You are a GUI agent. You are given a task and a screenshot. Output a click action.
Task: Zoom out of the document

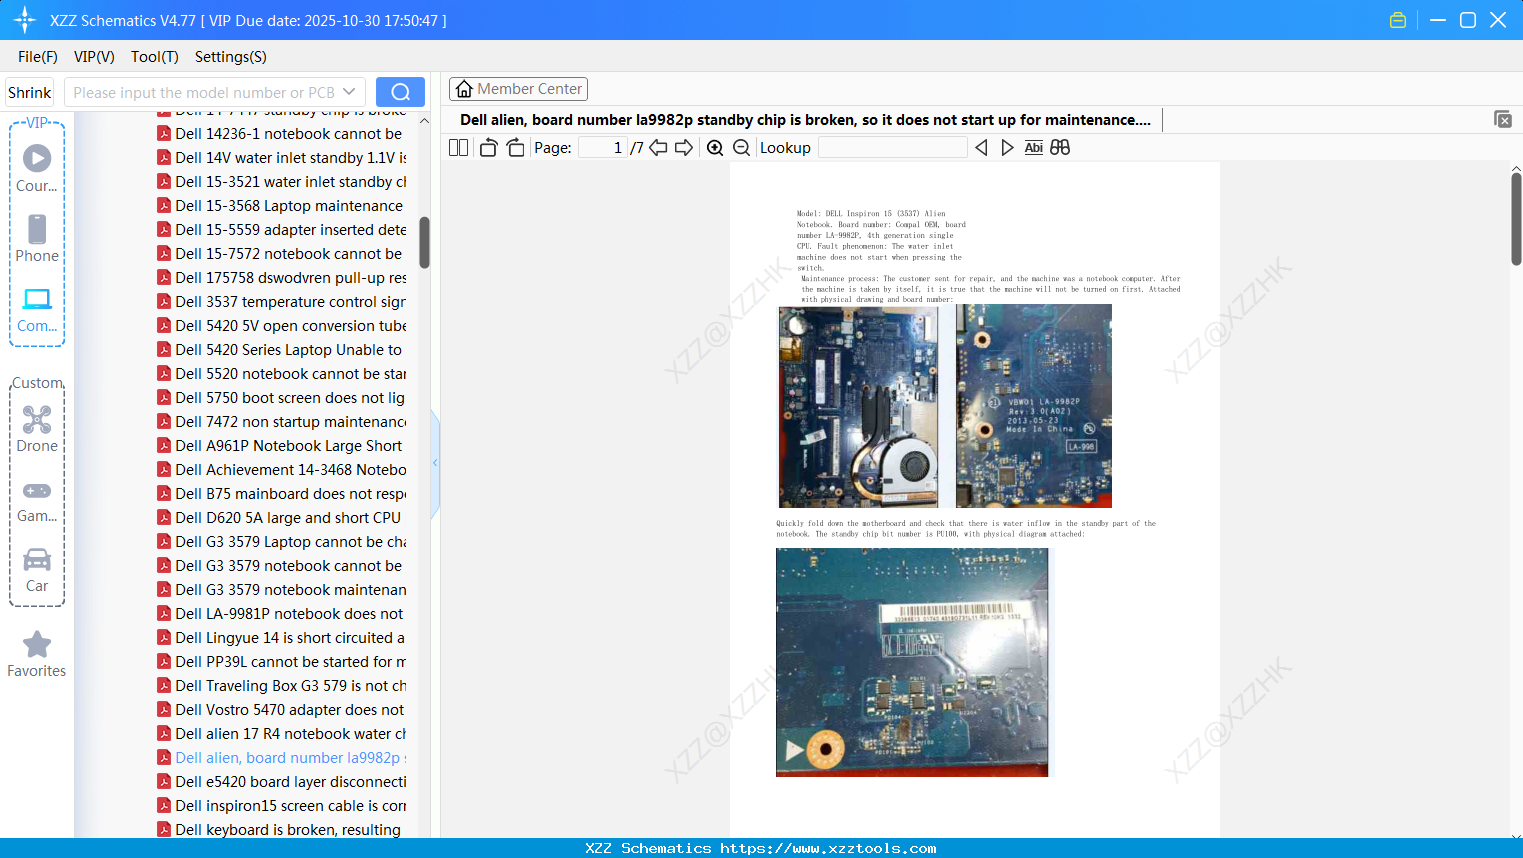(741, 148)
